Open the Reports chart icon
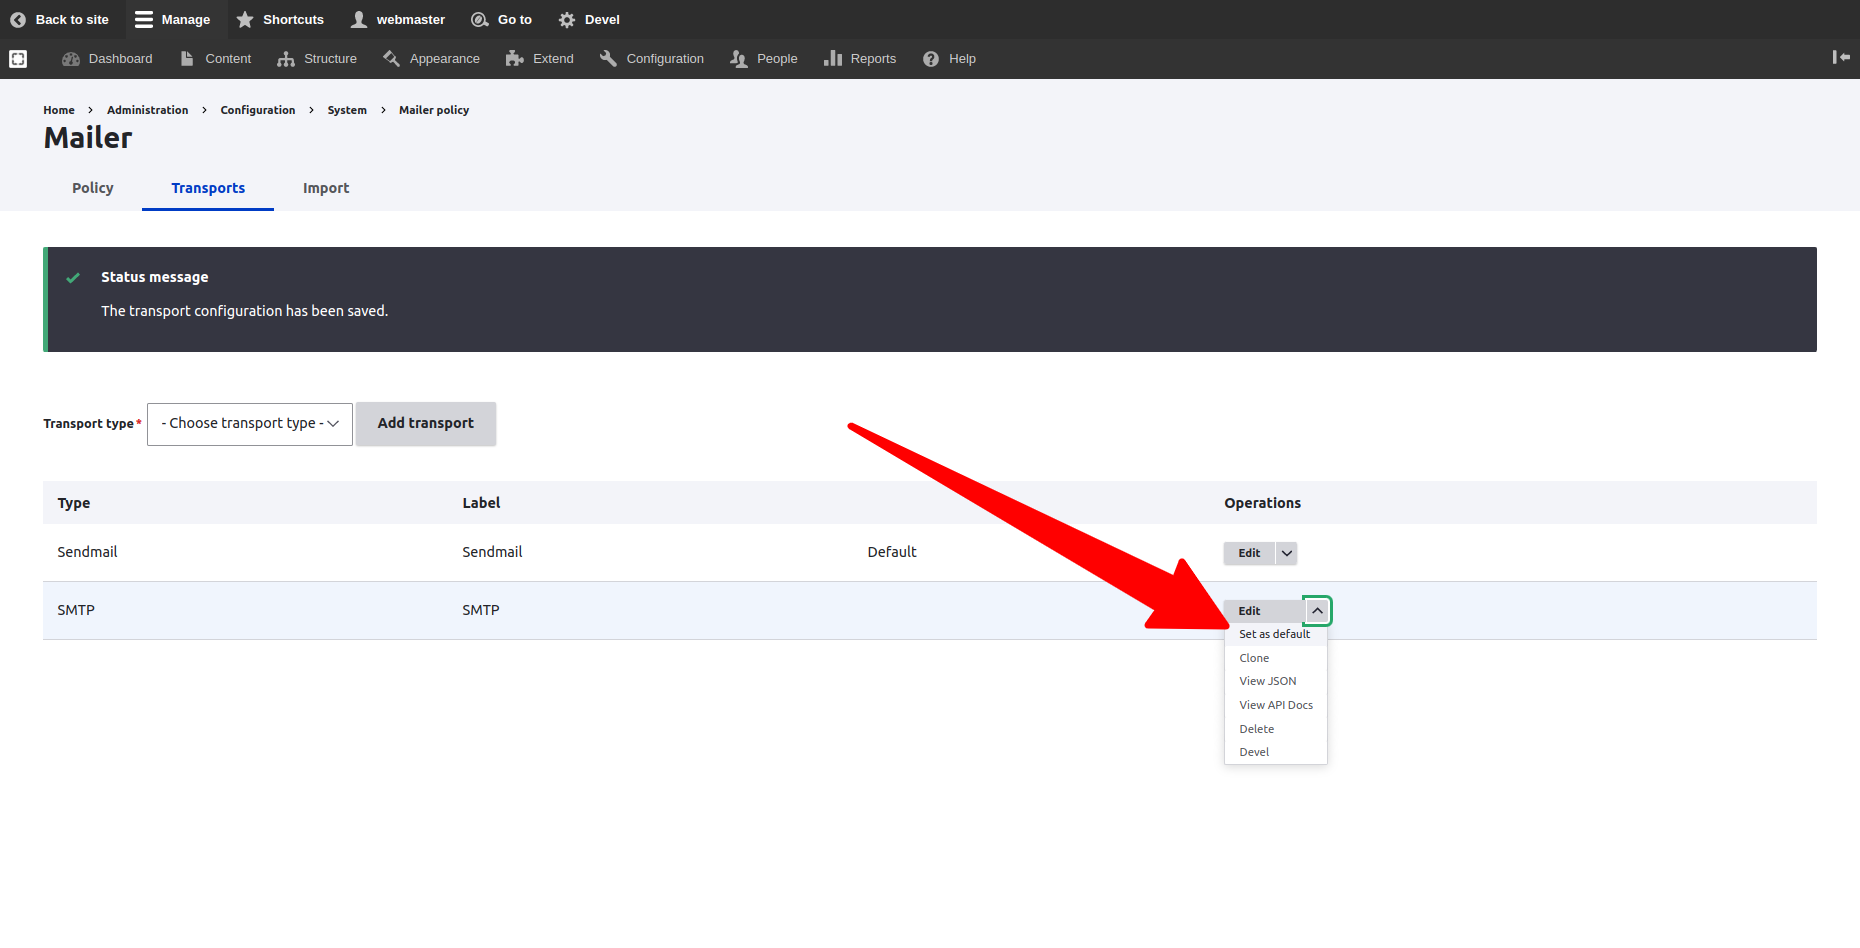This screenshot has height=948, width=1860. coord(832,59)
